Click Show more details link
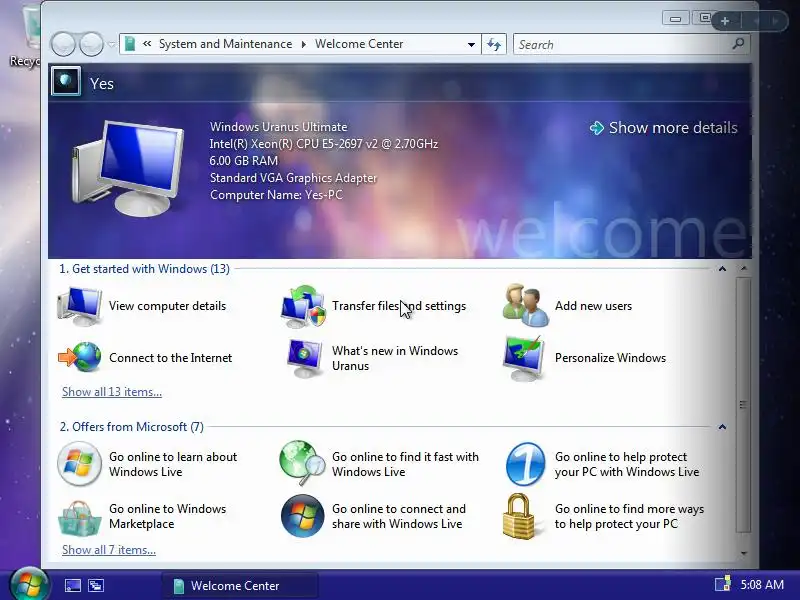 click(x=663, y=128)
